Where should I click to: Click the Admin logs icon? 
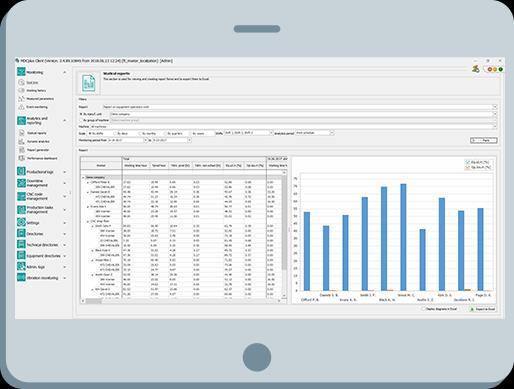[x=21, y=267]
